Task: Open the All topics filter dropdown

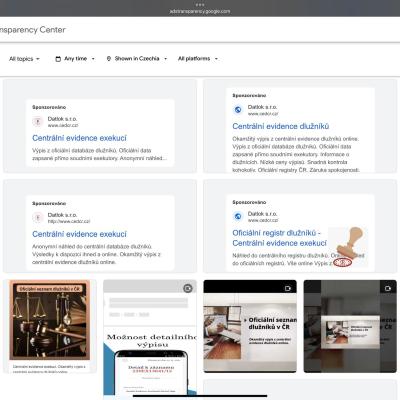Action: (x=24, y=59)
